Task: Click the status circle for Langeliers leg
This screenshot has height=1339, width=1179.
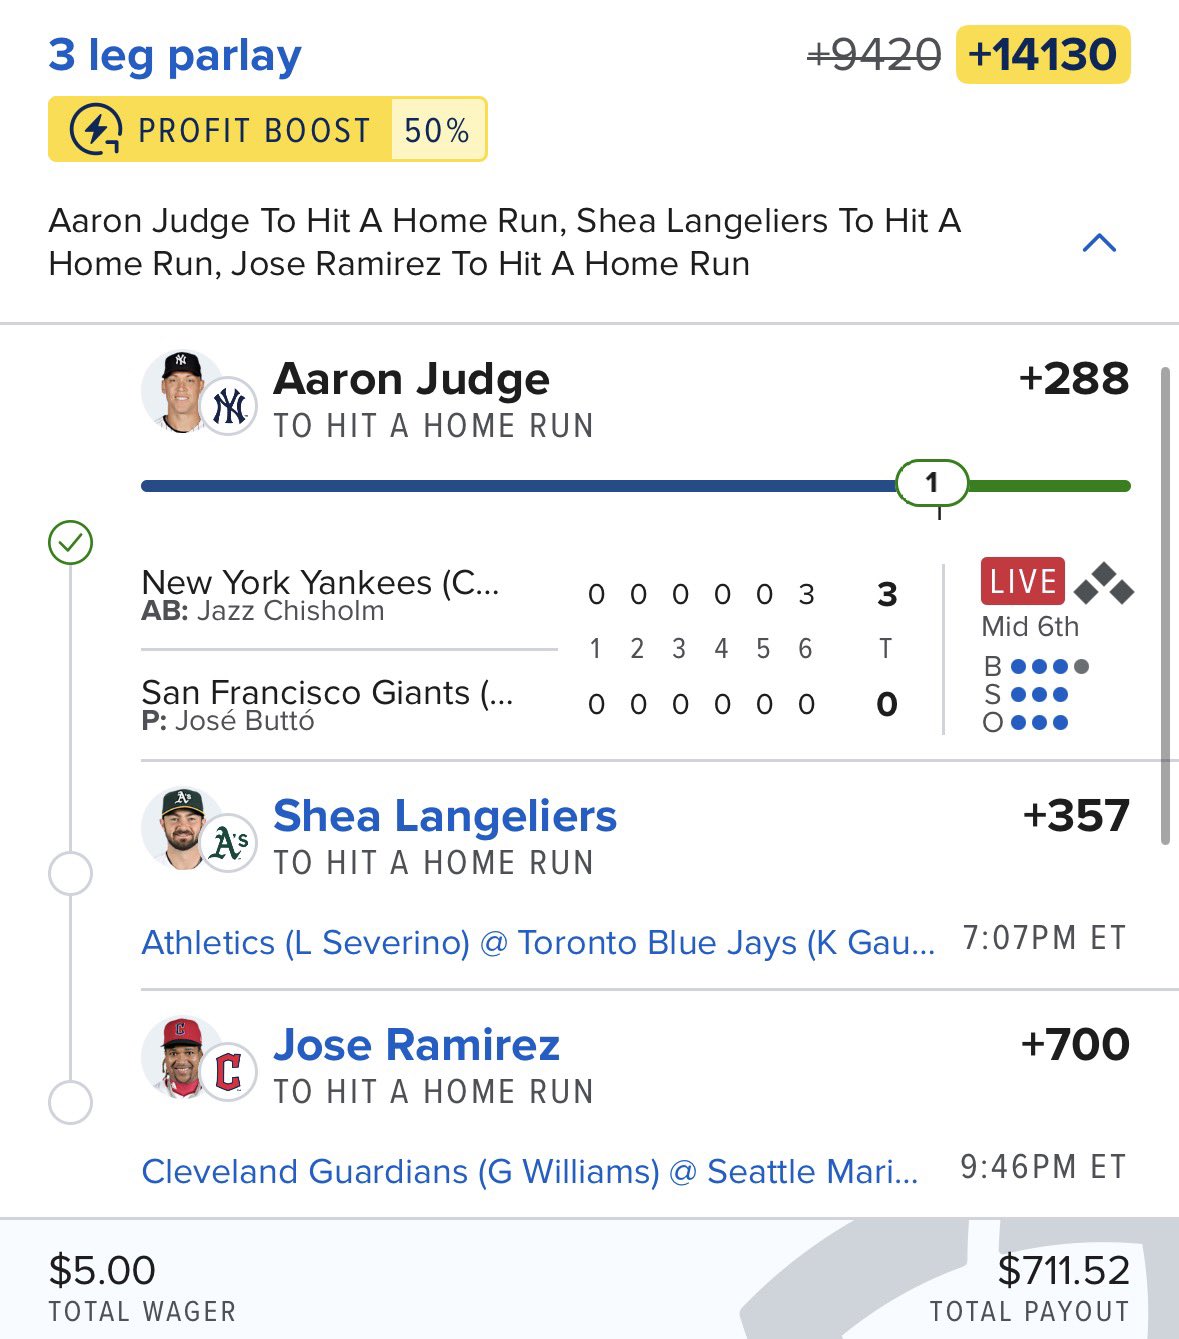Action: tap(70, 874)
